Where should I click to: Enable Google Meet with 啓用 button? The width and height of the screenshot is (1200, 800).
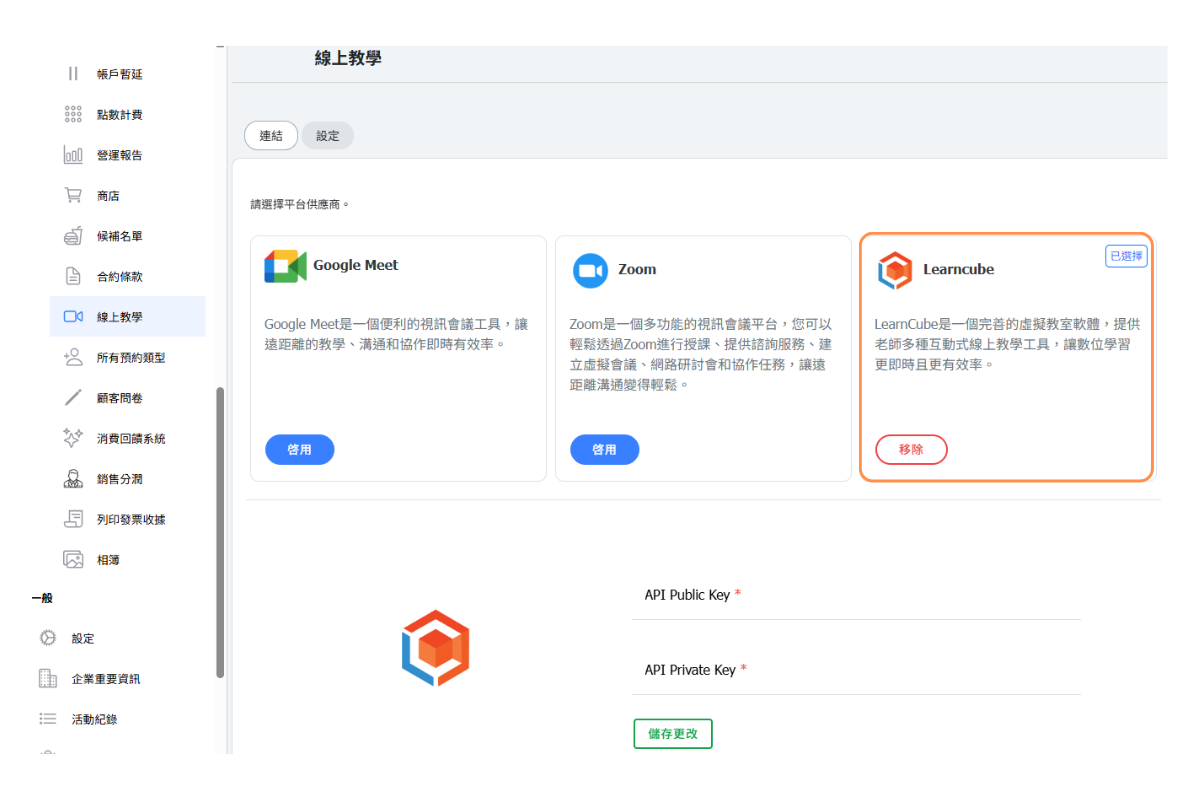[x=299, y=450]
